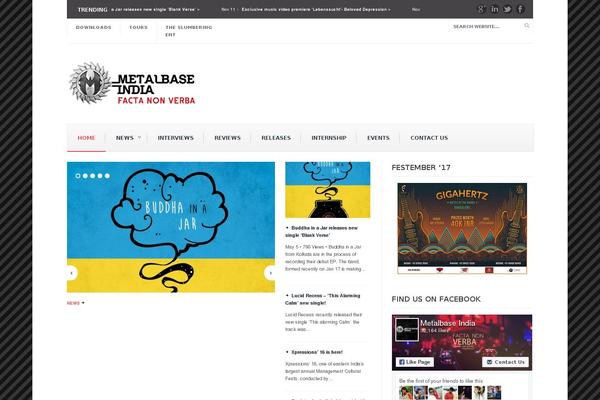Go to previous slide arrow
This screenshot has width=600, height=400.
point(72,273)
